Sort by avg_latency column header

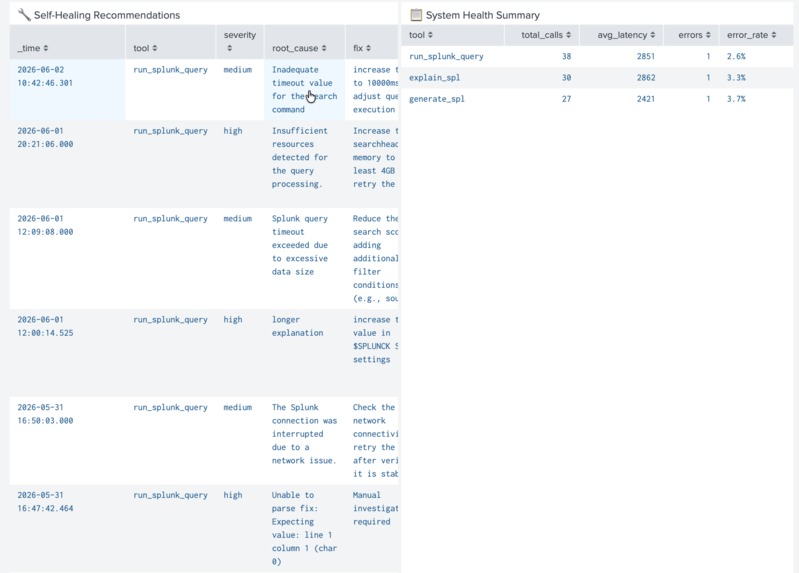626,35
